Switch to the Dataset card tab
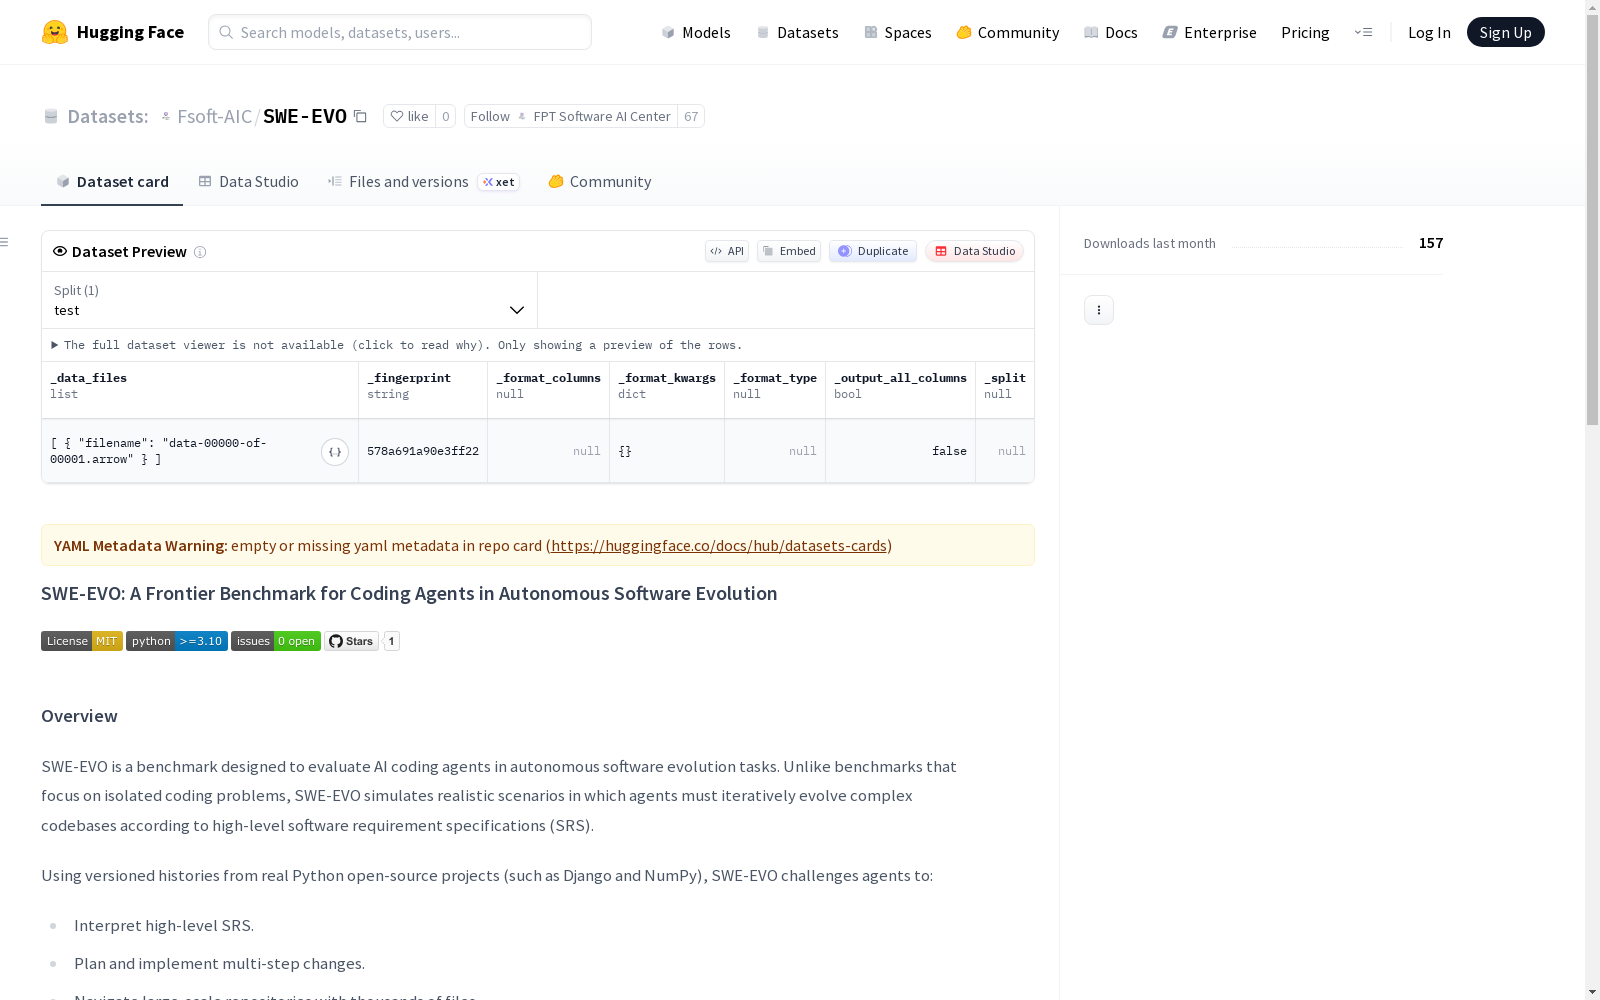The height and width of the screenshot is (1000, 1600). click(x=112, y=181)
